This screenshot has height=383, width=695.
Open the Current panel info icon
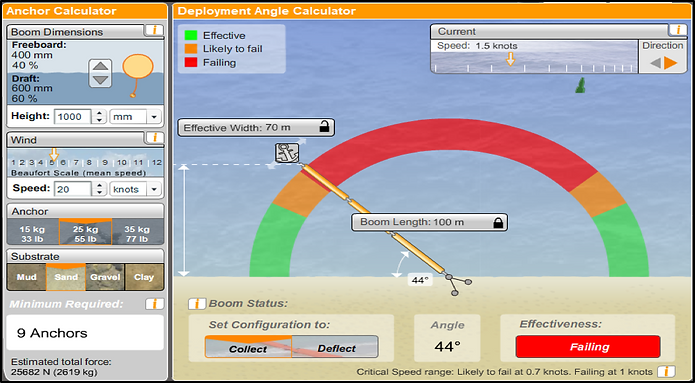click(677, 30)
